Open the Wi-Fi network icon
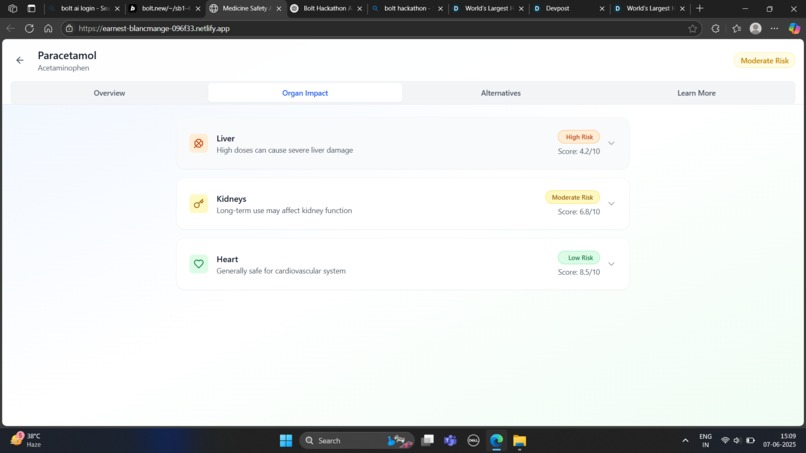Viewport: 806px width, 453px height. point(725,441)
